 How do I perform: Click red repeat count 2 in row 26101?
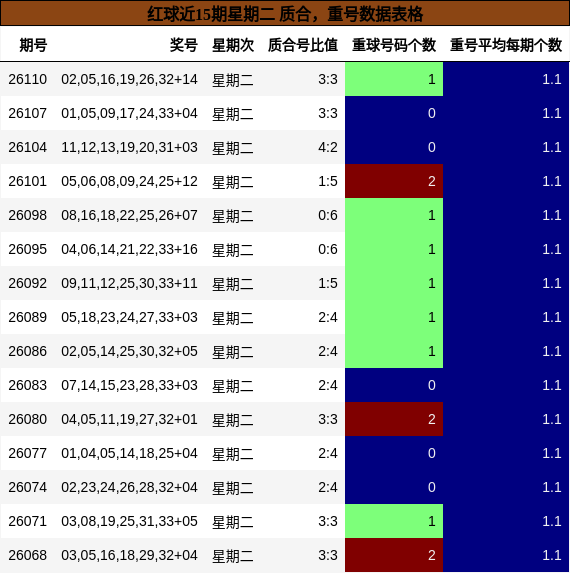(x=394, y=181)
